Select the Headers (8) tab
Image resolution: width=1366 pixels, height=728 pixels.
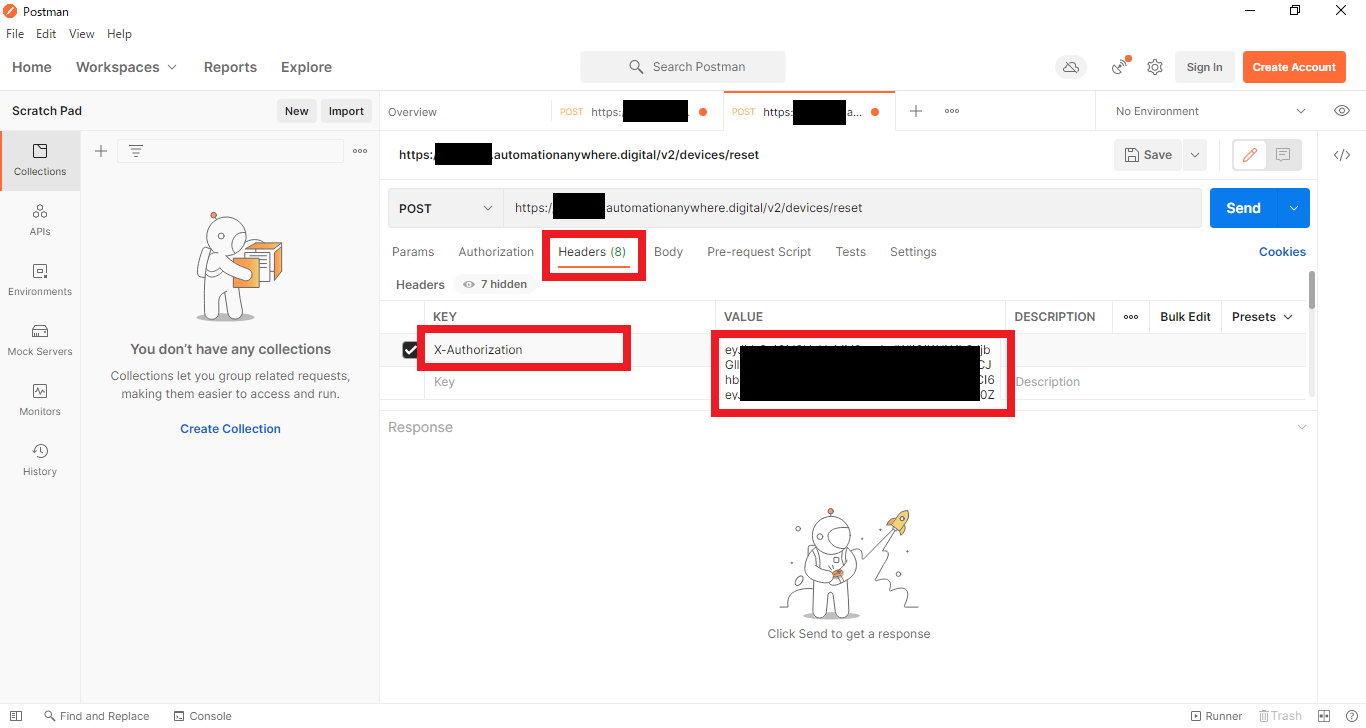592,252
